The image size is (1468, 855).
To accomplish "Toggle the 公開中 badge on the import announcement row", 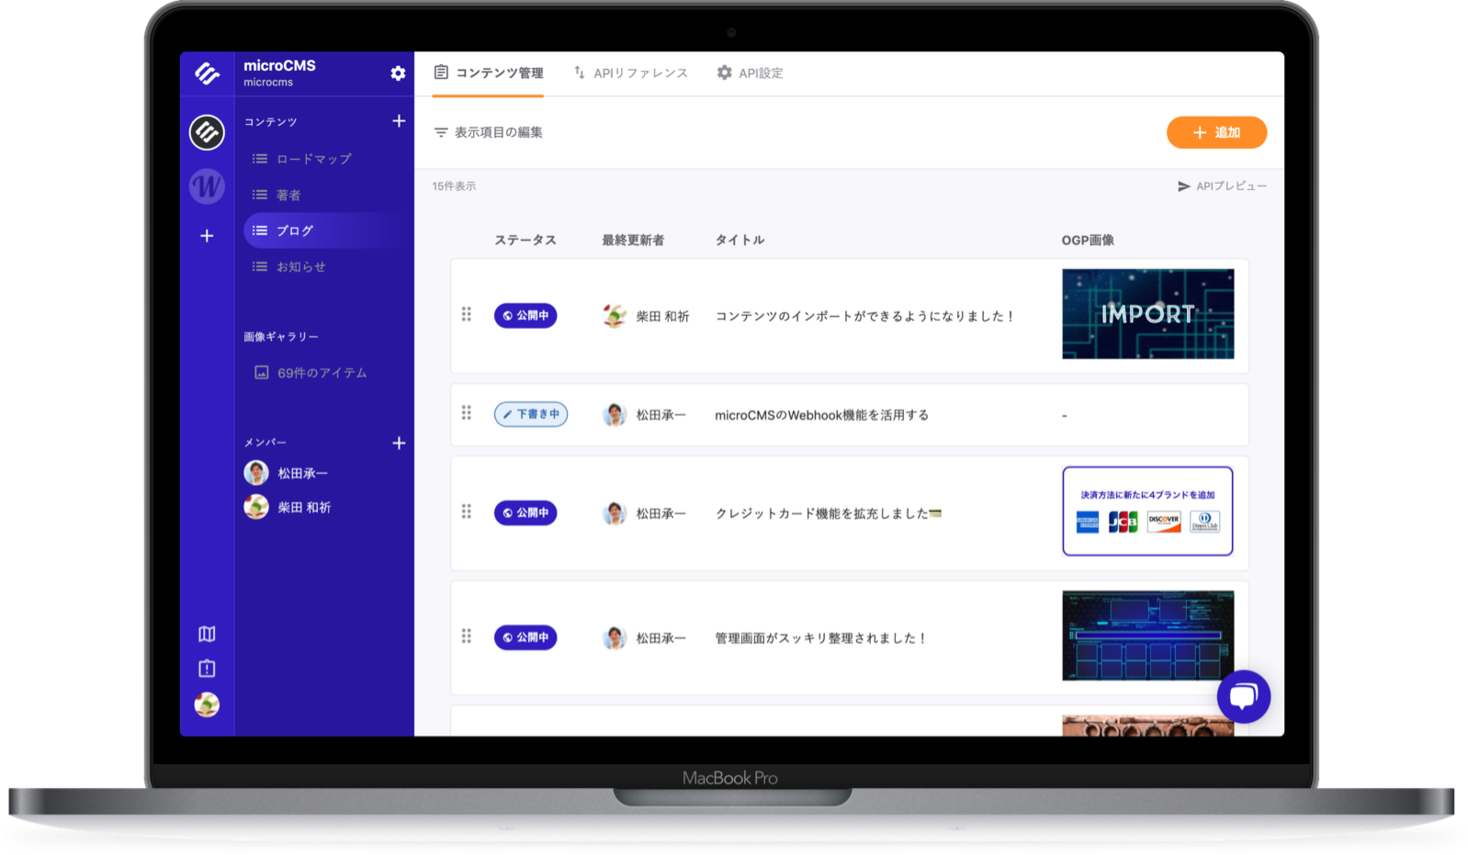I will (x=525, y=315).
